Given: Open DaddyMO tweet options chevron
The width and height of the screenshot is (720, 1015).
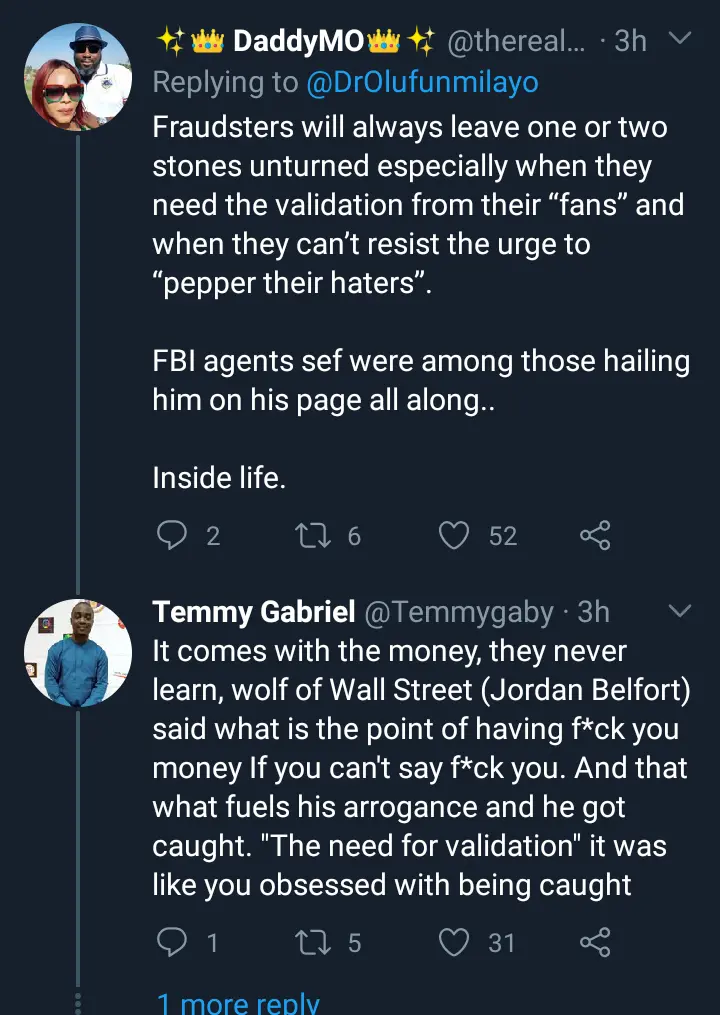Looking at the screenshot, I should click(x=679, y=39).
